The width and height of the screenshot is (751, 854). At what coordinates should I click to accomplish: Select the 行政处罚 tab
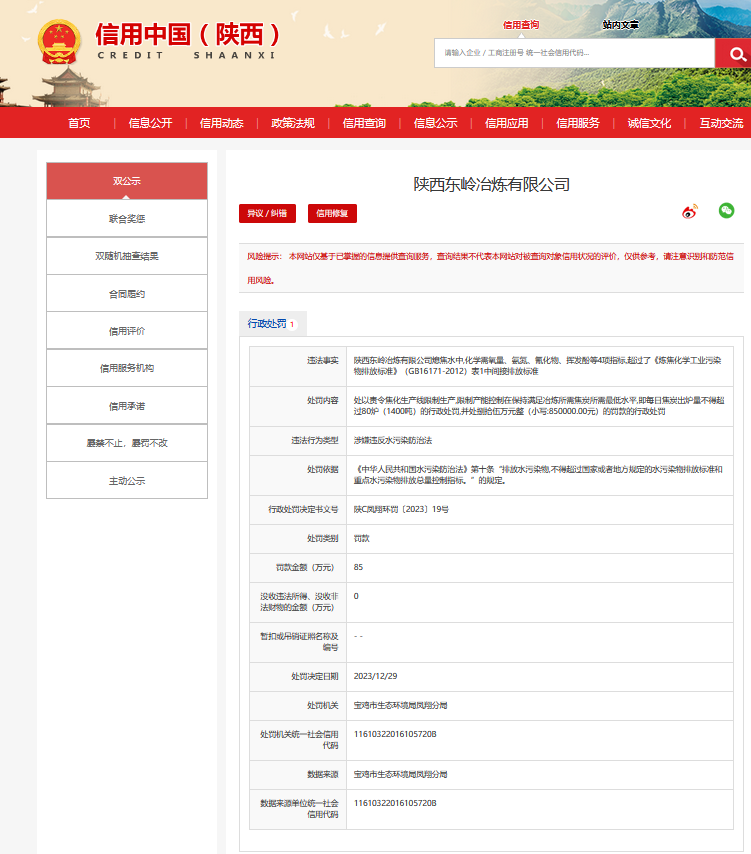(x=272, y=324)
